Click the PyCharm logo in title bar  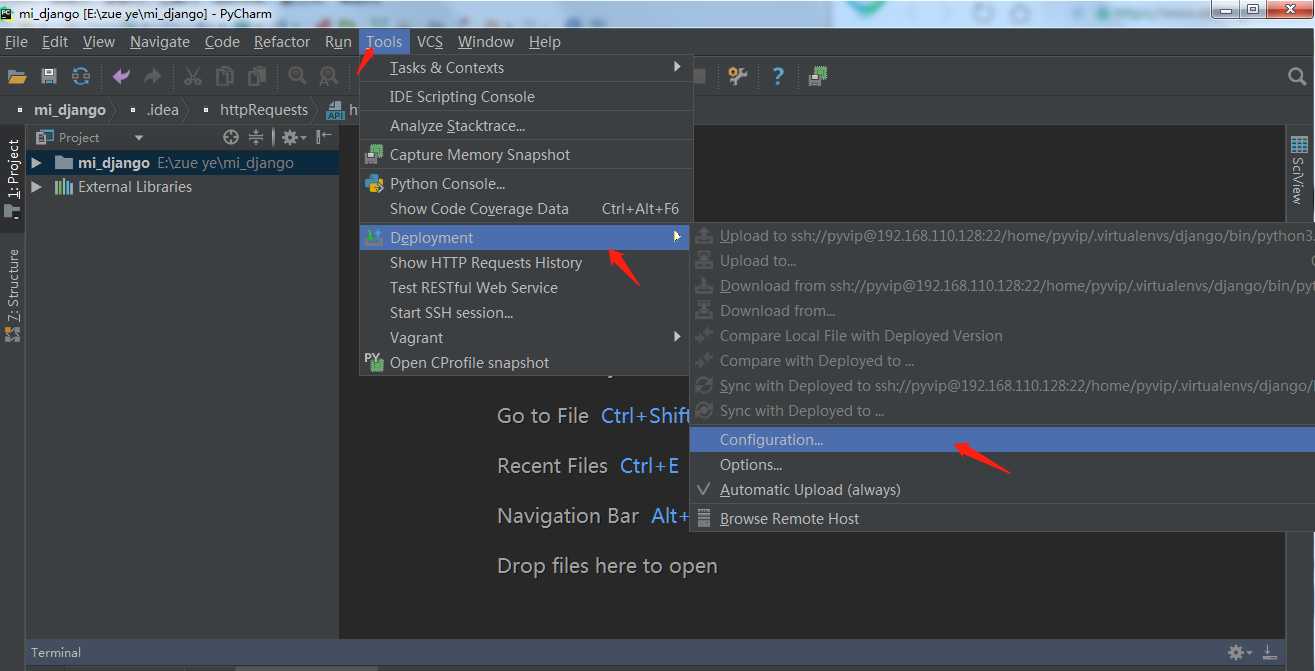click(x=8, y=13)
